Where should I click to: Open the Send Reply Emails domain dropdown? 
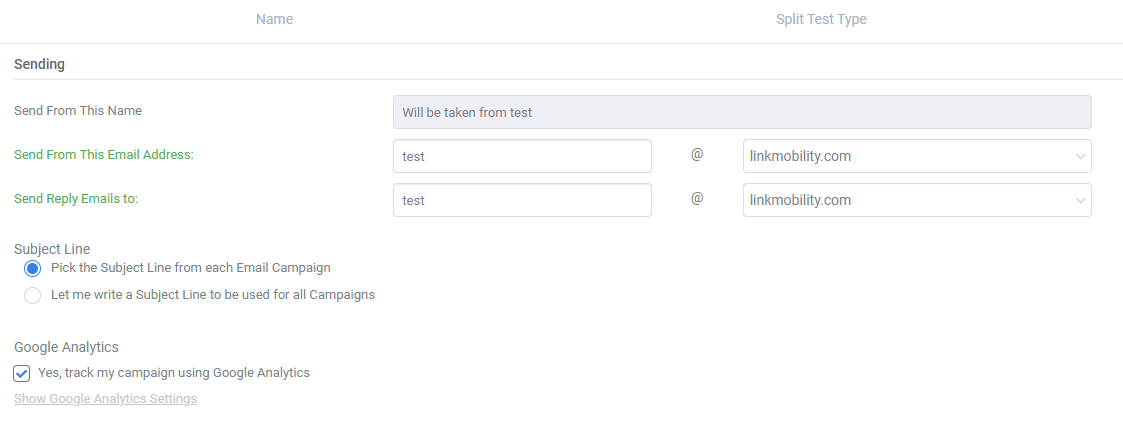coord(917,201)
